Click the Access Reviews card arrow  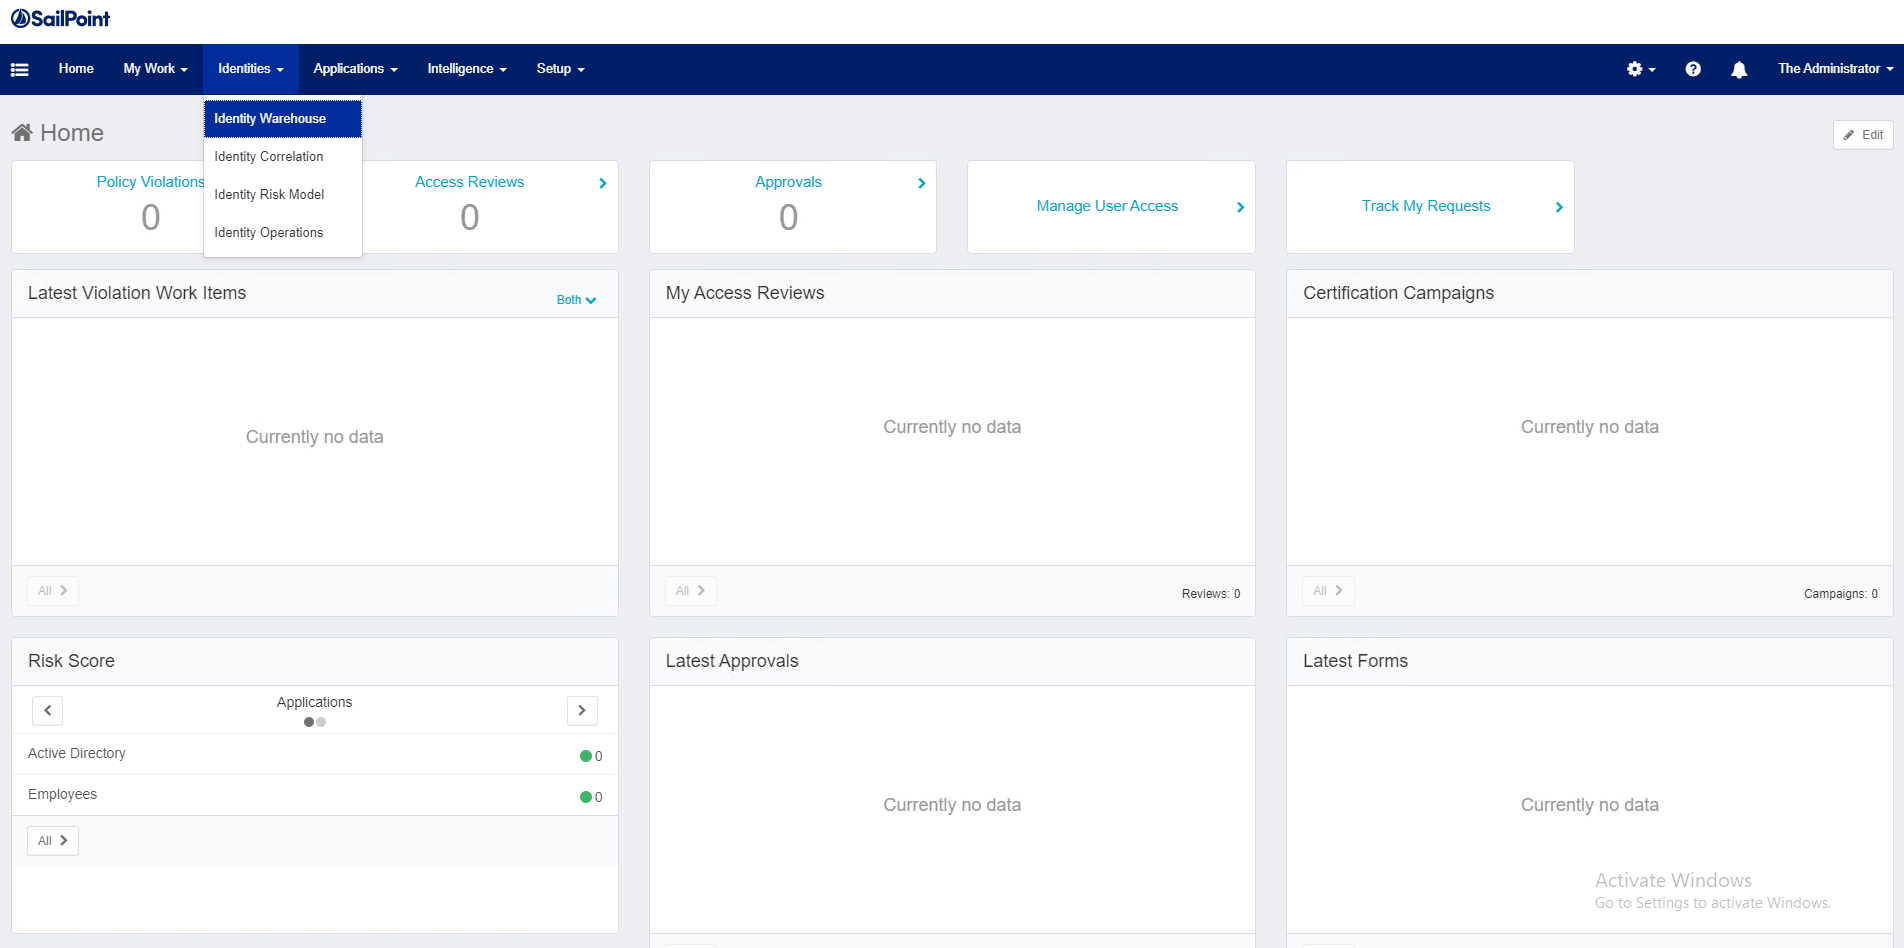coord(602,183)
